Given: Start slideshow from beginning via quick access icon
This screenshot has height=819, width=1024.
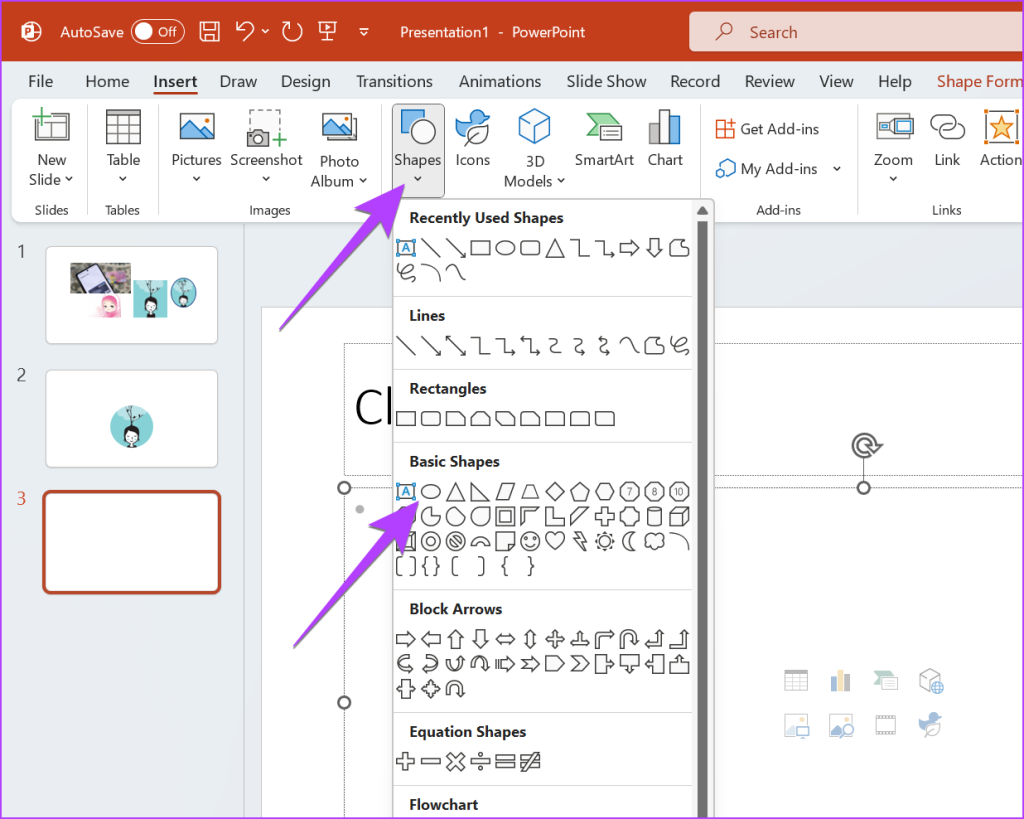Looking at the screenshot, I should click(x=327, y=31).
